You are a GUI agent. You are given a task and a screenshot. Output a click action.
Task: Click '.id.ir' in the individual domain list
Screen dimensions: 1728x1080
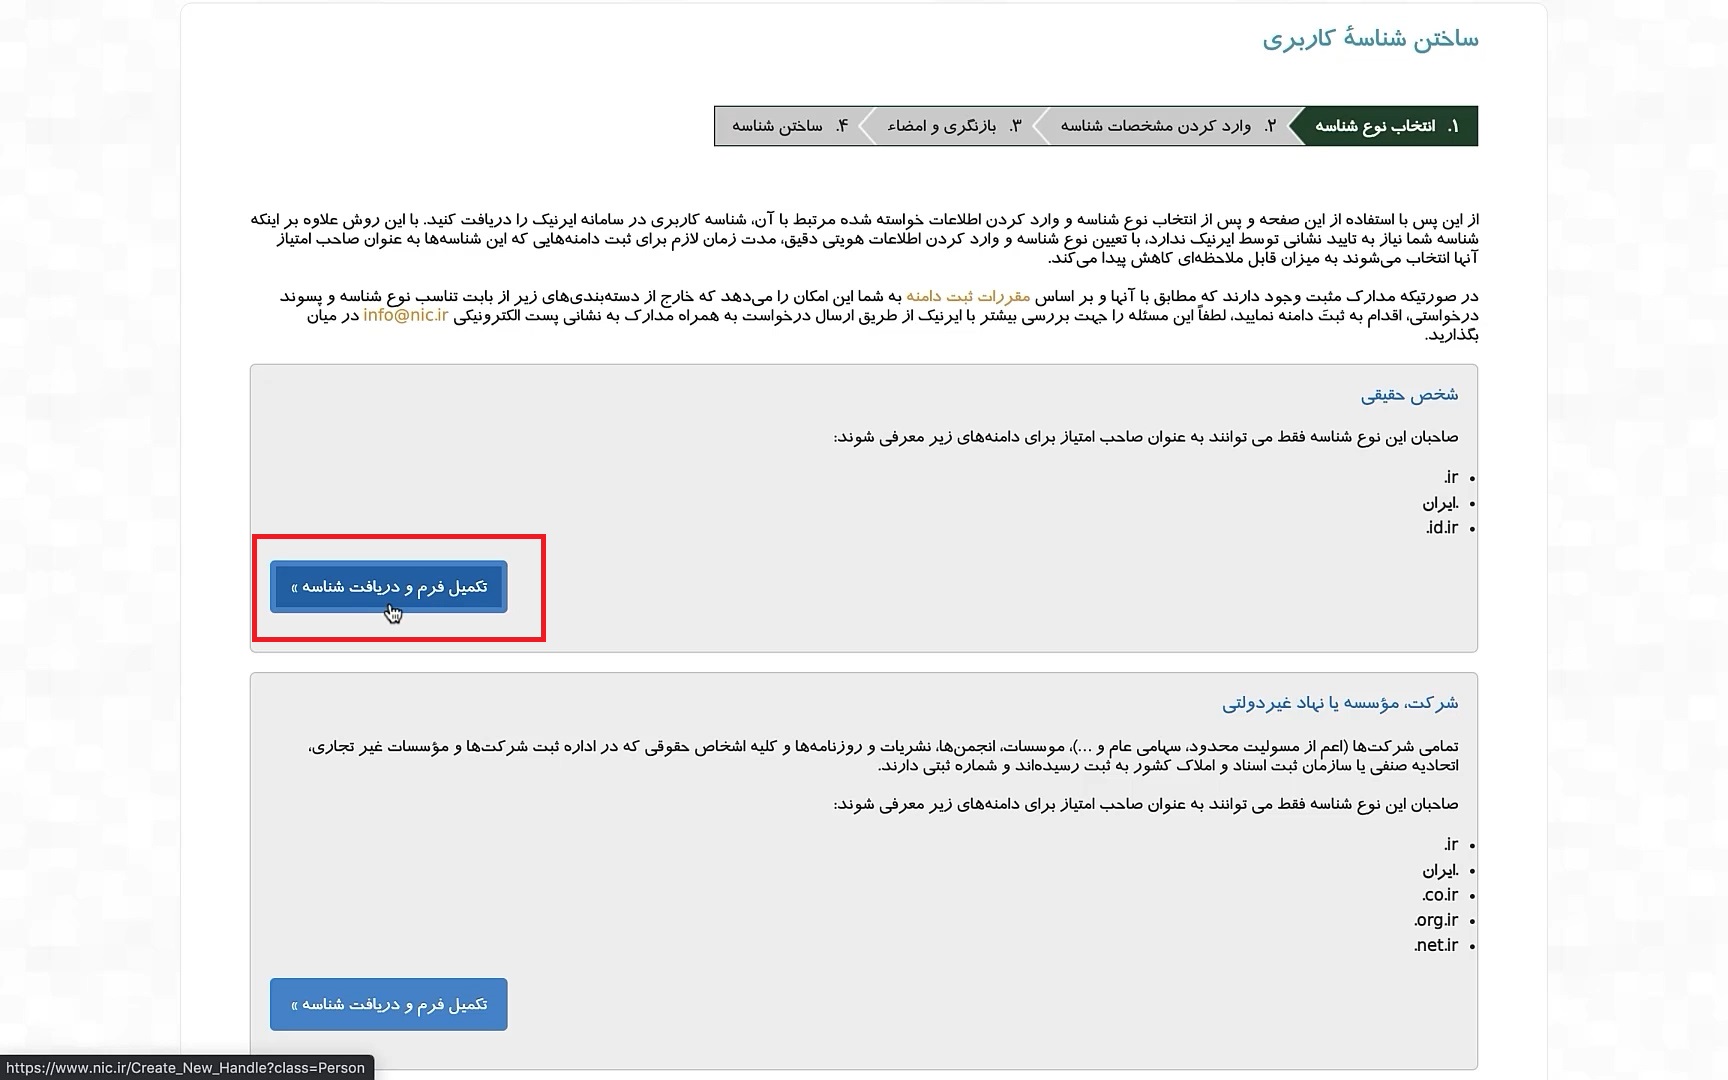tap(1441, 528)
